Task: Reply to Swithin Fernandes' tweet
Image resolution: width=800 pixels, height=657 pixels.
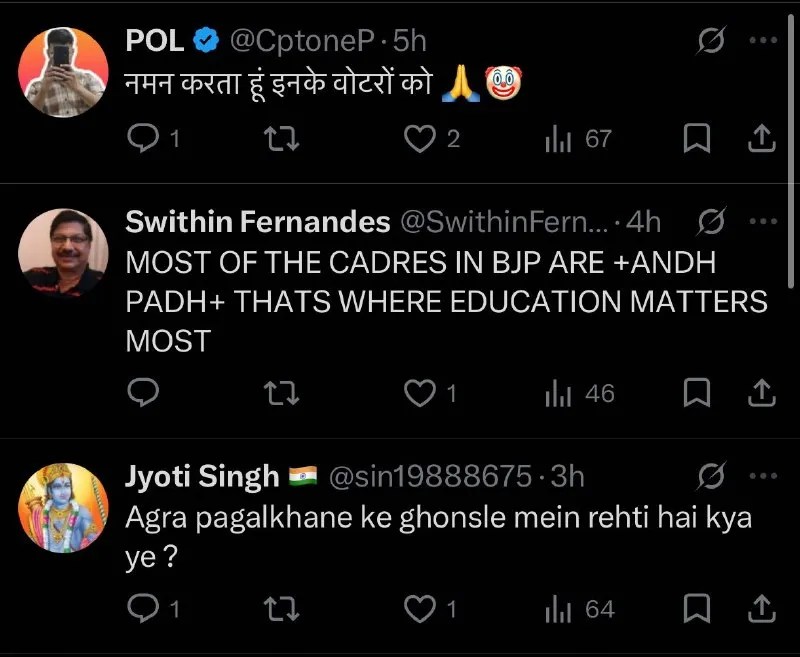Action: coord(145,393)
